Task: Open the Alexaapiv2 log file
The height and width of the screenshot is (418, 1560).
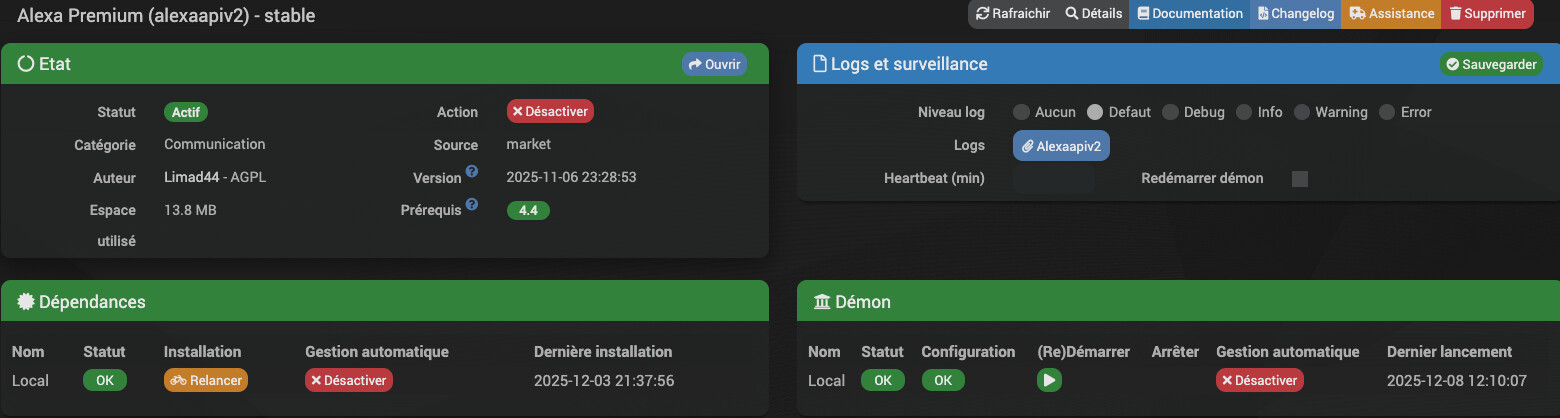Action: [1061, 146]
